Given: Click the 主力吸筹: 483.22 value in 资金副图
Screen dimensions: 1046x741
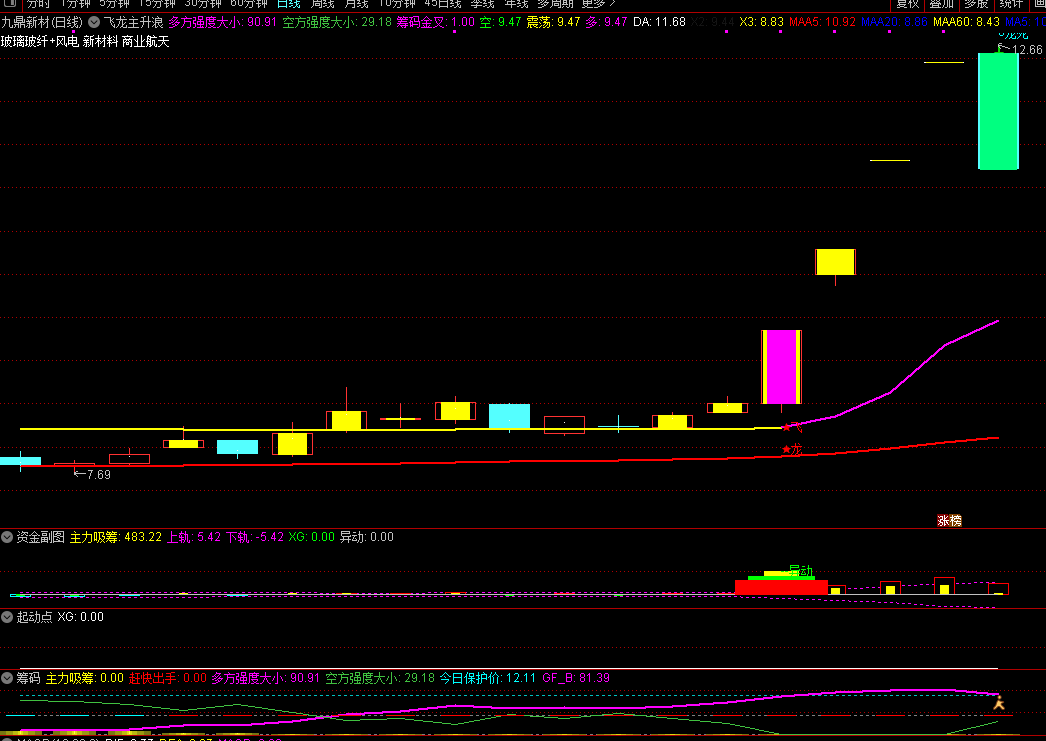Looking at the screenshot, I should point(115,537).
